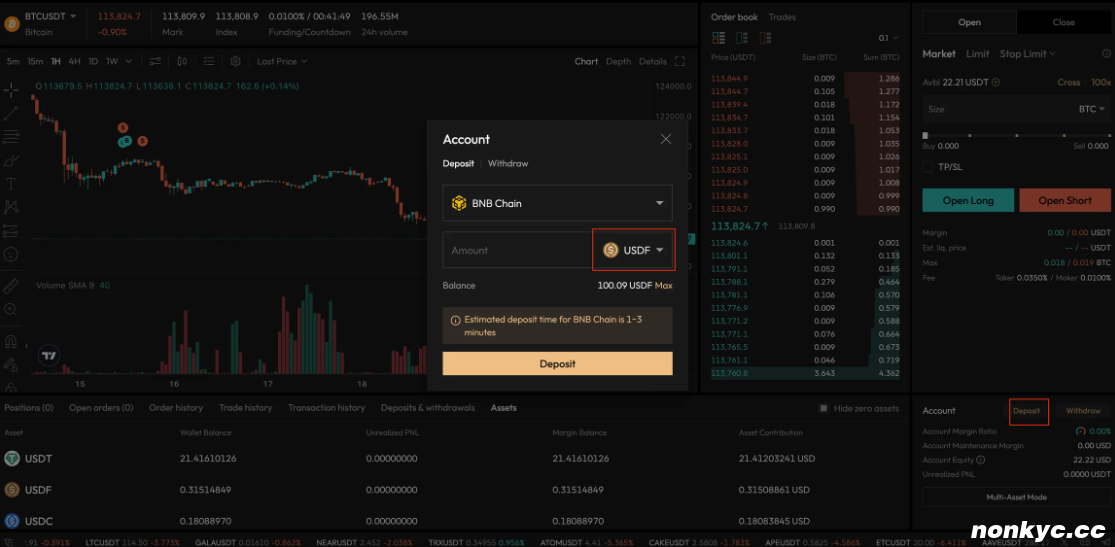Switch to the Trades tab

click(782, 17)
